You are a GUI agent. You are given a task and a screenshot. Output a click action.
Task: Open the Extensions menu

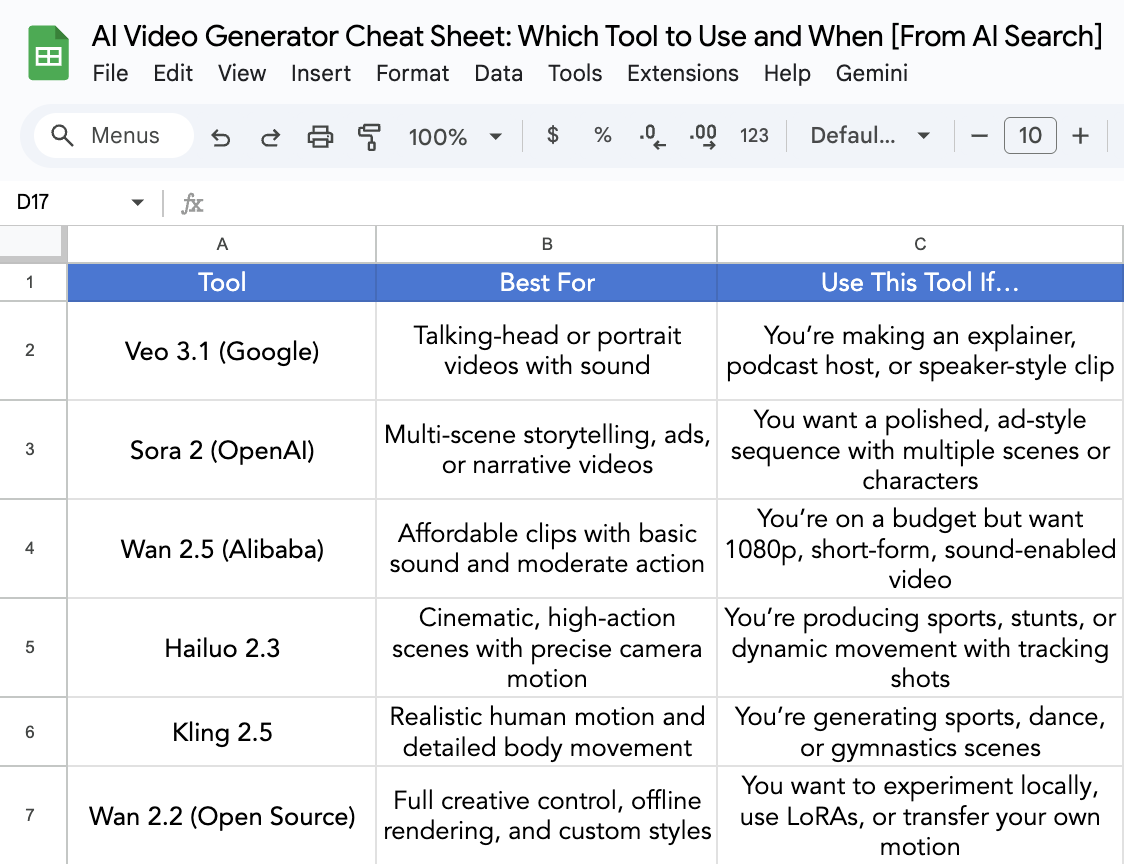point(682,73)
